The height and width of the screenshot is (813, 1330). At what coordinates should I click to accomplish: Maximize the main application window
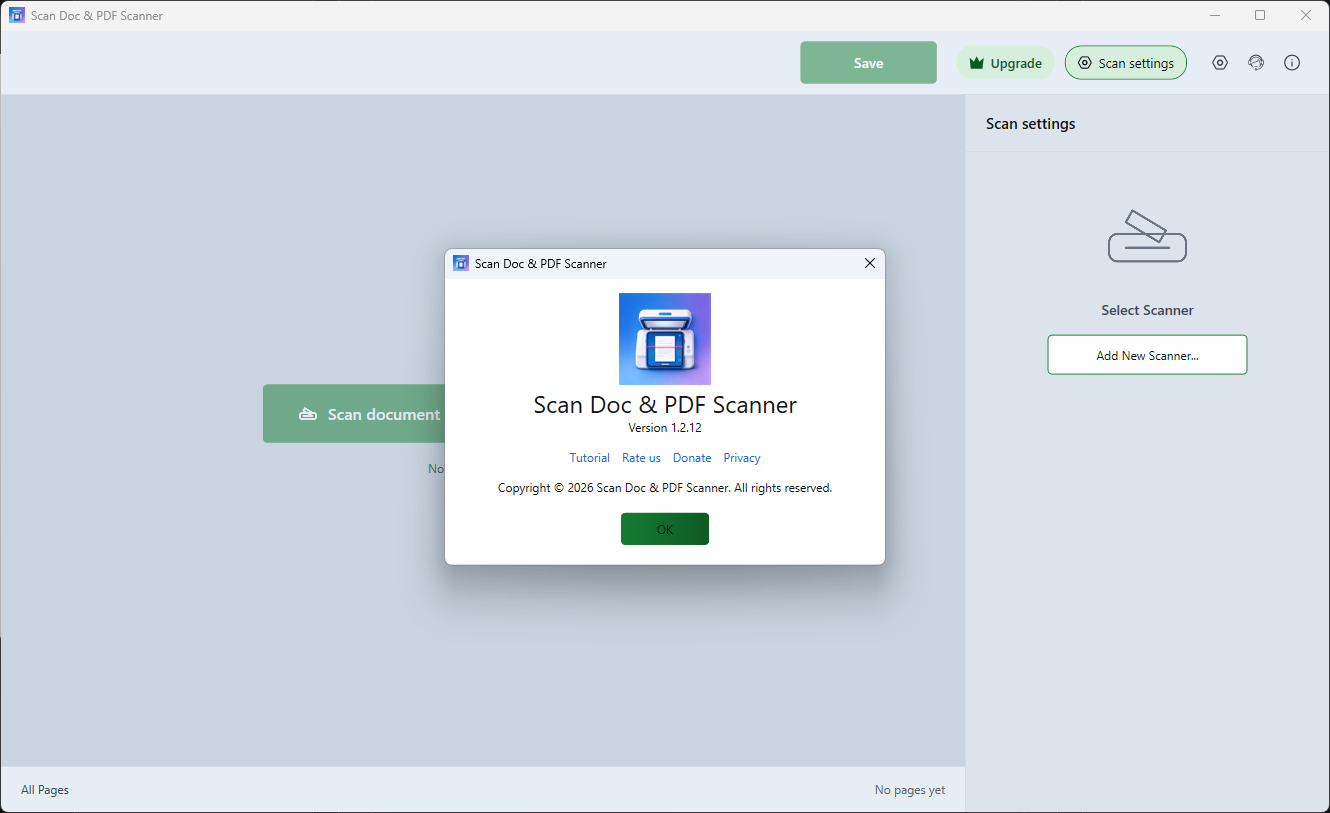tap(1260, 15)
